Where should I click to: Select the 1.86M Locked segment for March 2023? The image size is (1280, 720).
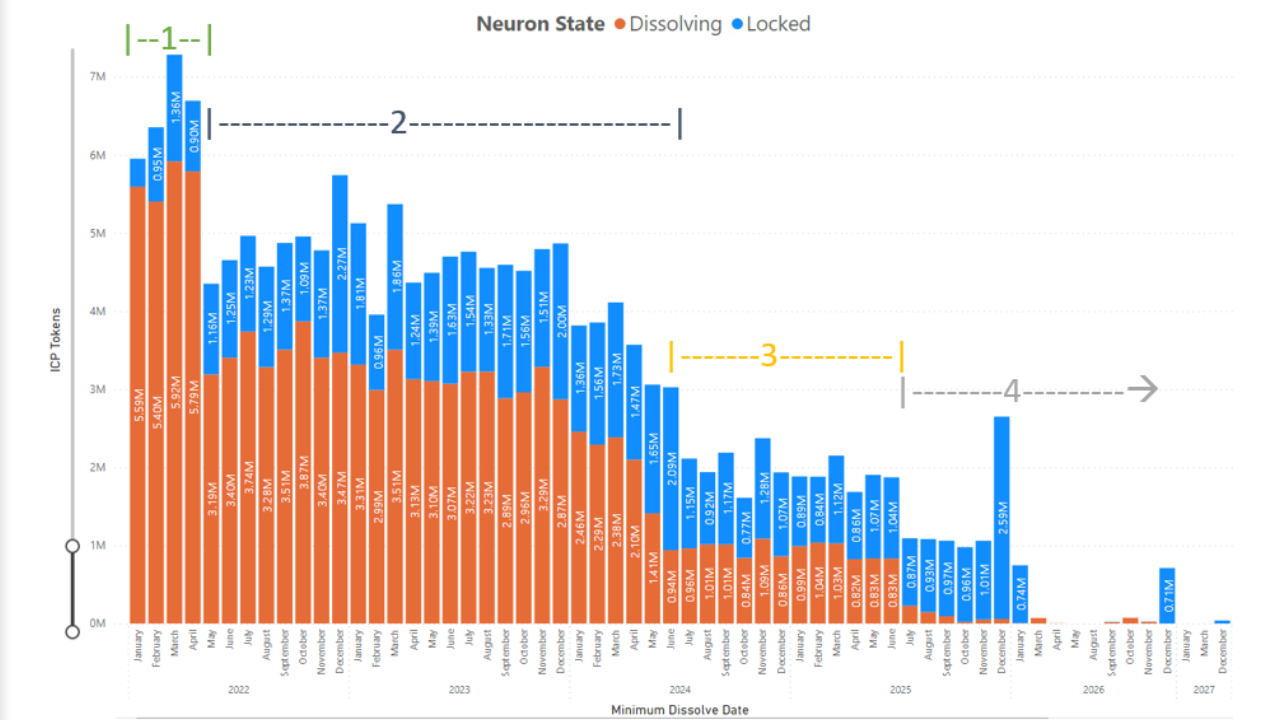[x=395, y=277]
